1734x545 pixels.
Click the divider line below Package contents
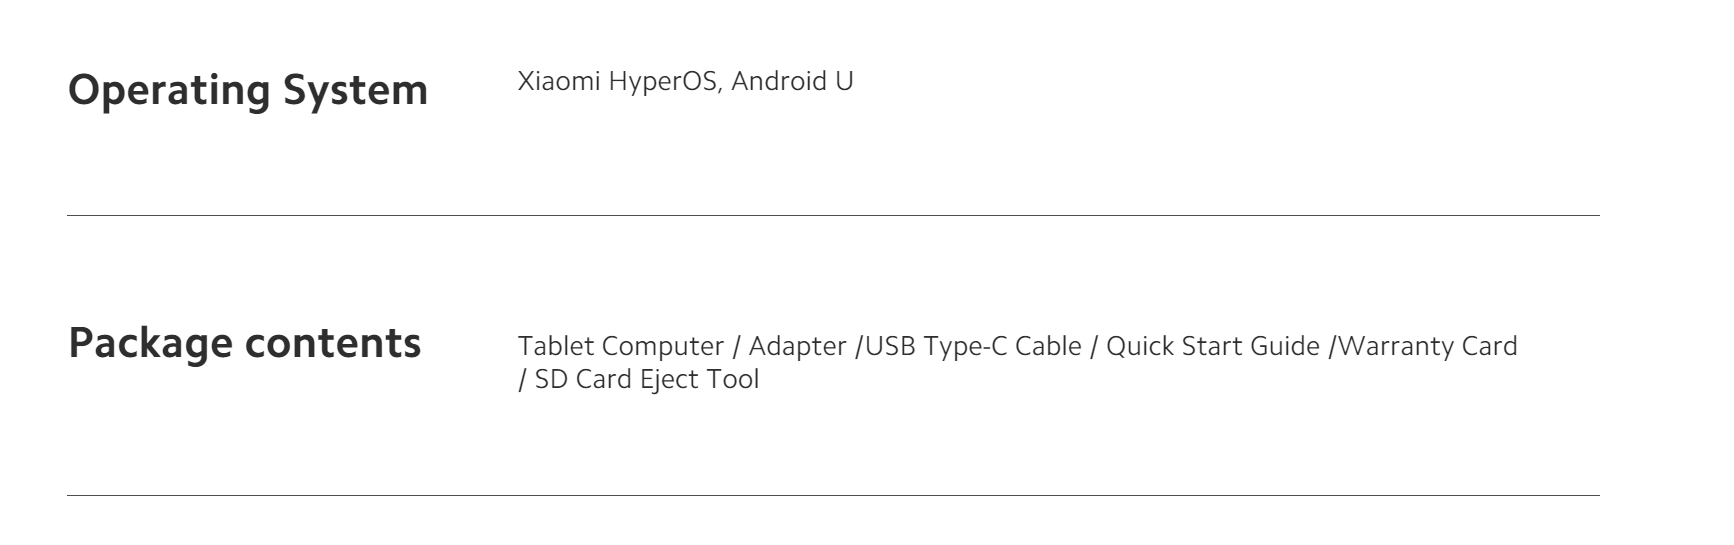pyautogui.click(x=833, y=495)
